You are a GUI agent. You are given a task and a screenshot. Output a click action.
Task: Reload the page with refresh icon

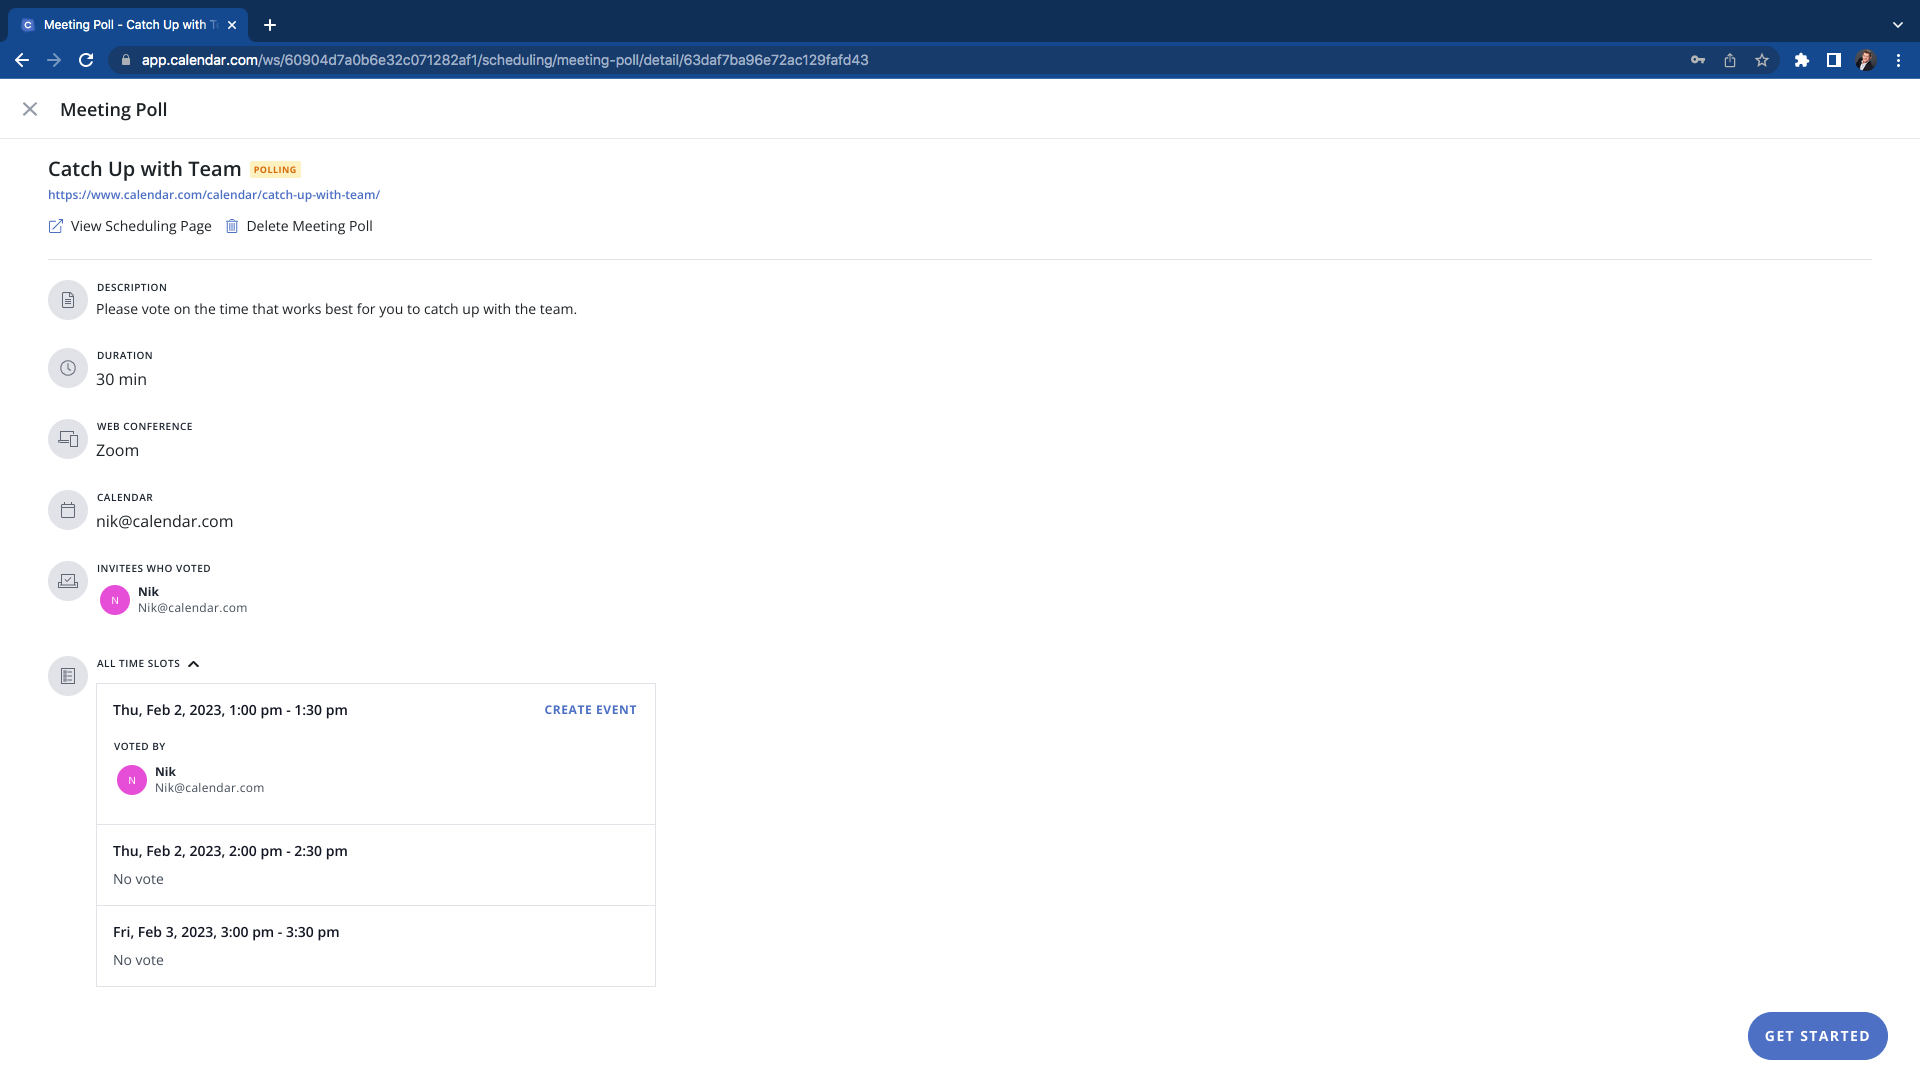pos(86,60)
